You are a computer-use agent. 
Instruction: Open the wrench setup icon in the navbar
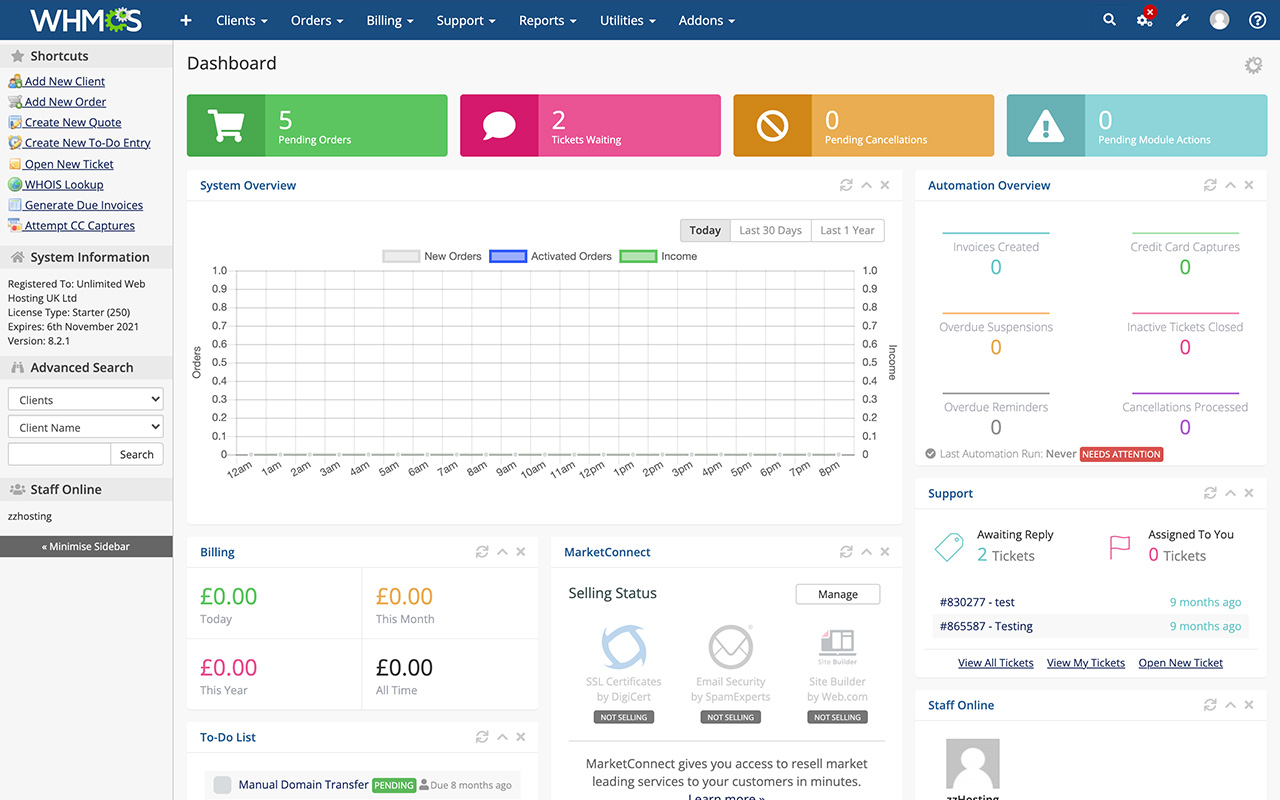click(1182, 20)
